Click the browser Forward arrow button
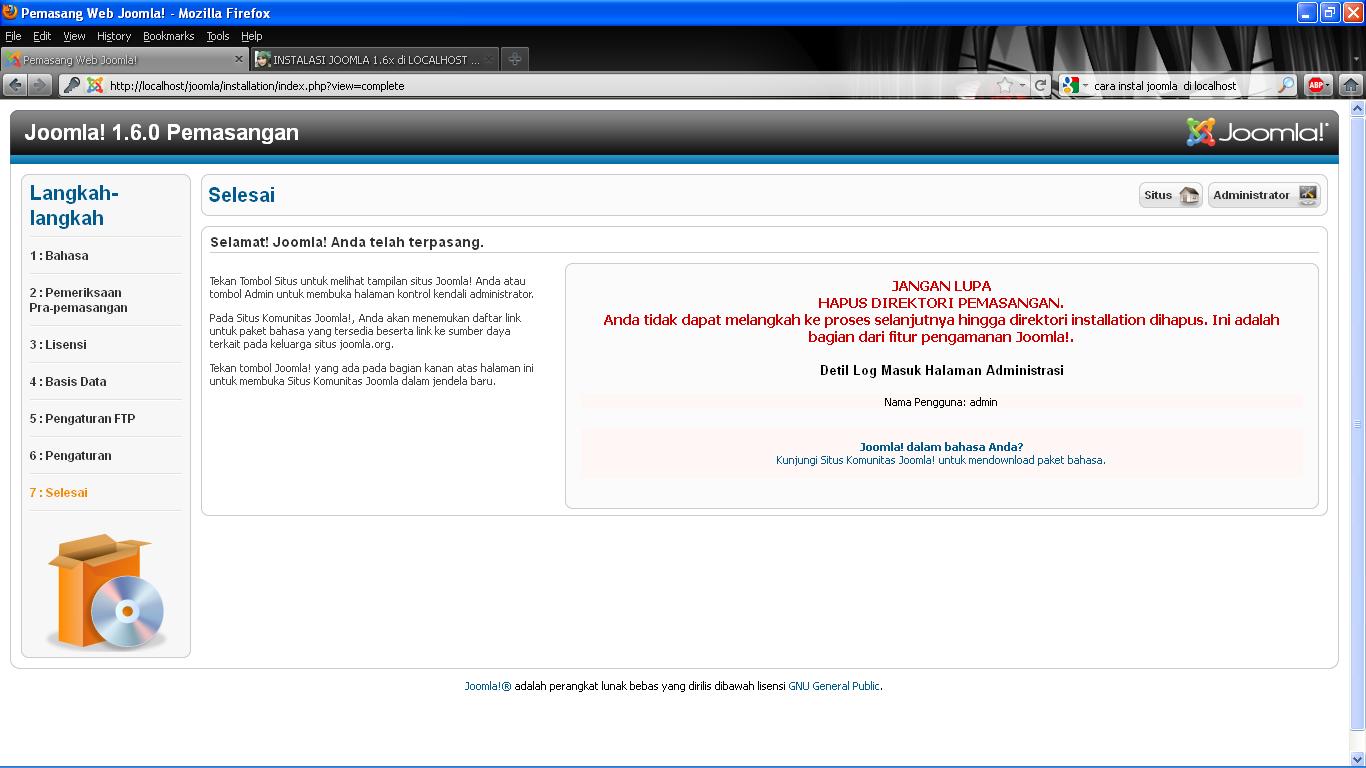The height and width of the screenshot is (768, 1366). coord(39,86)
